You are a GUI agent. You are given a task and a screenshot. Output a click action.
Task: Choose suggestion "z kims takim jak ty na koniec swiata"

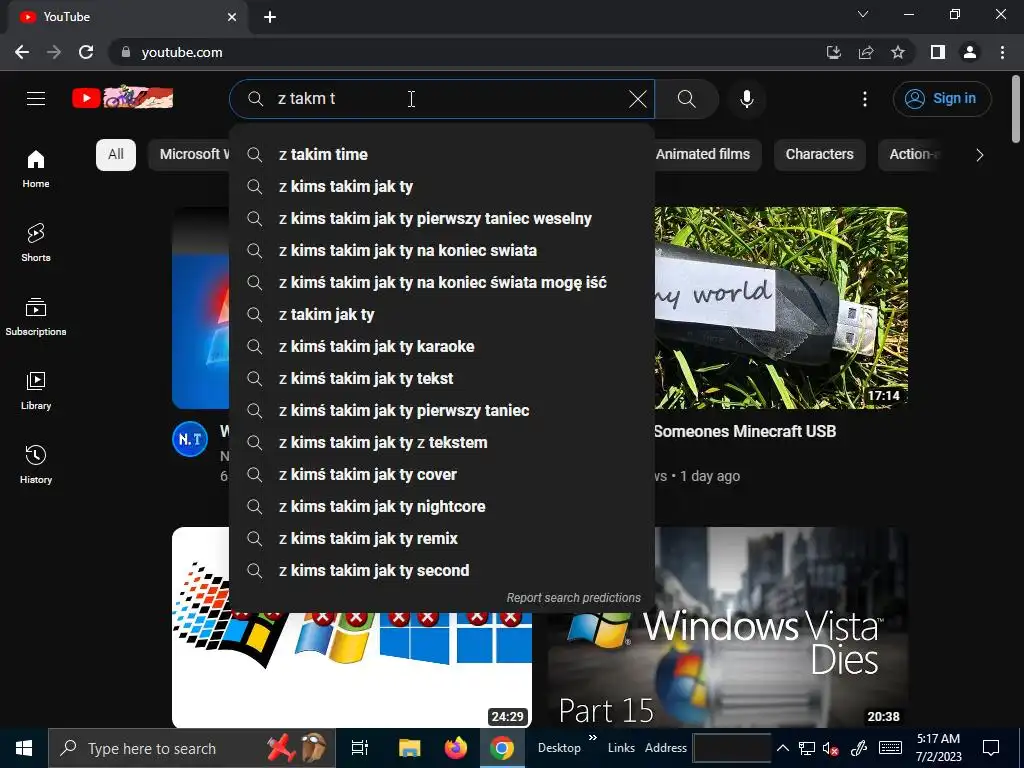point(441,251)
